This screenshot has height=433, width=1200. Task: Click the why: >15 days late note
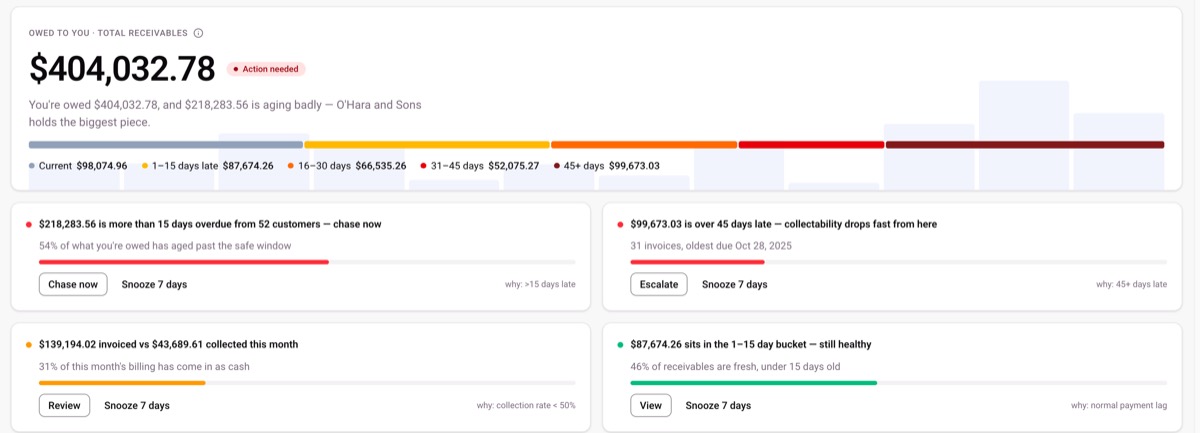click(540, 284)
